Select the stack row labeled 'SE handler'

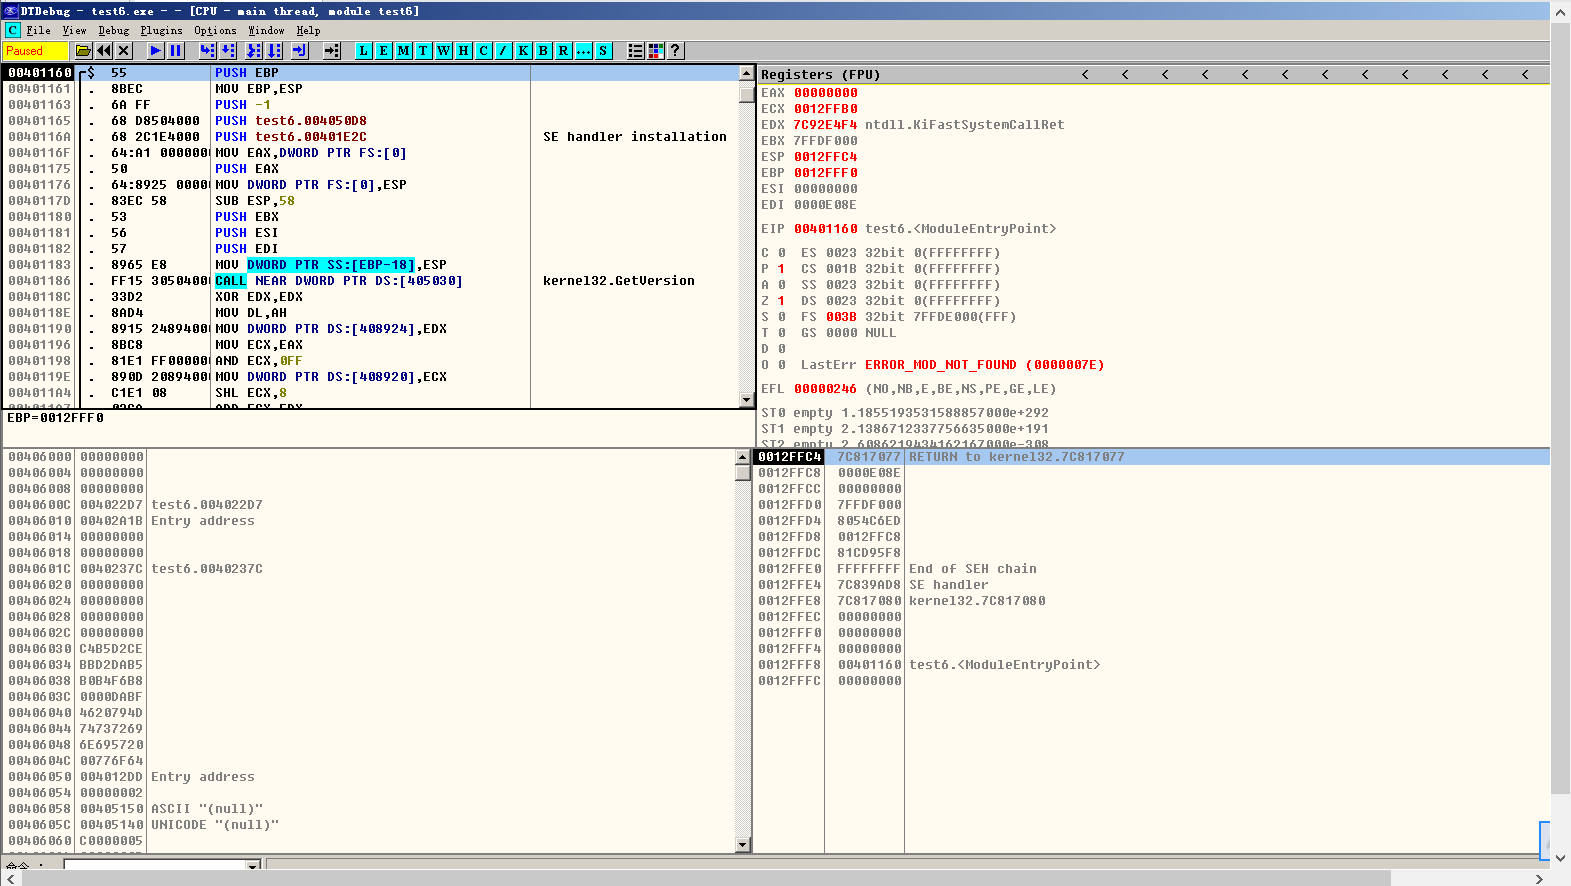coord(1152,585)
